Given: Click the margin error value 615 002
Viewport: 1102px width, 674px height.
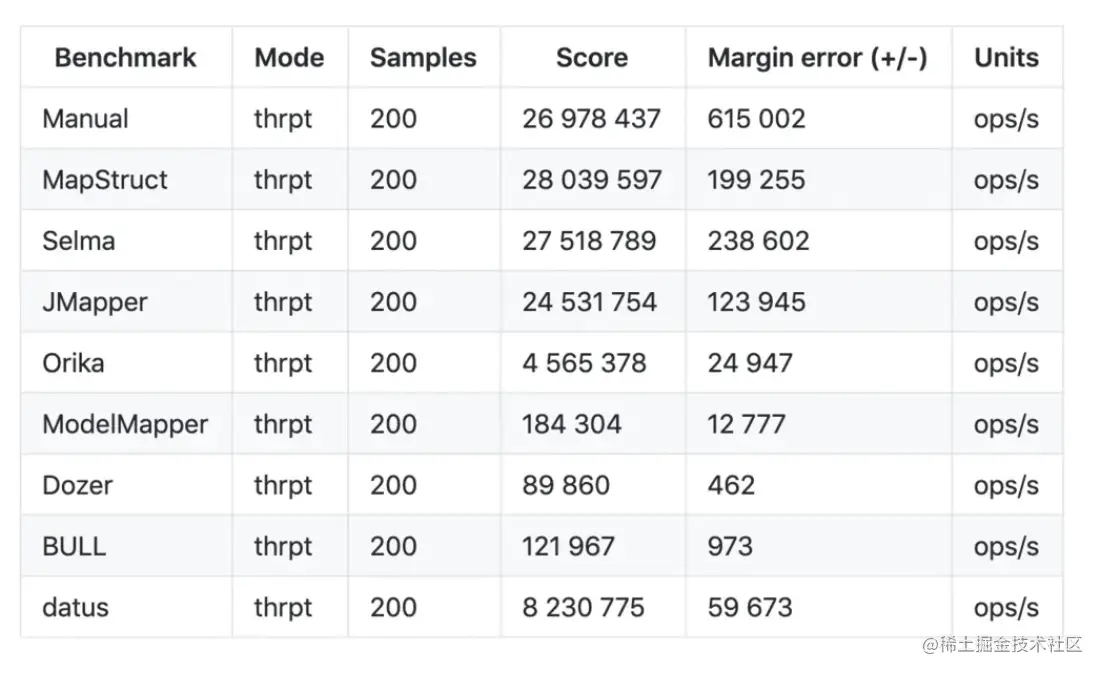Looking at the screenshot, I should tap(756, 119).
